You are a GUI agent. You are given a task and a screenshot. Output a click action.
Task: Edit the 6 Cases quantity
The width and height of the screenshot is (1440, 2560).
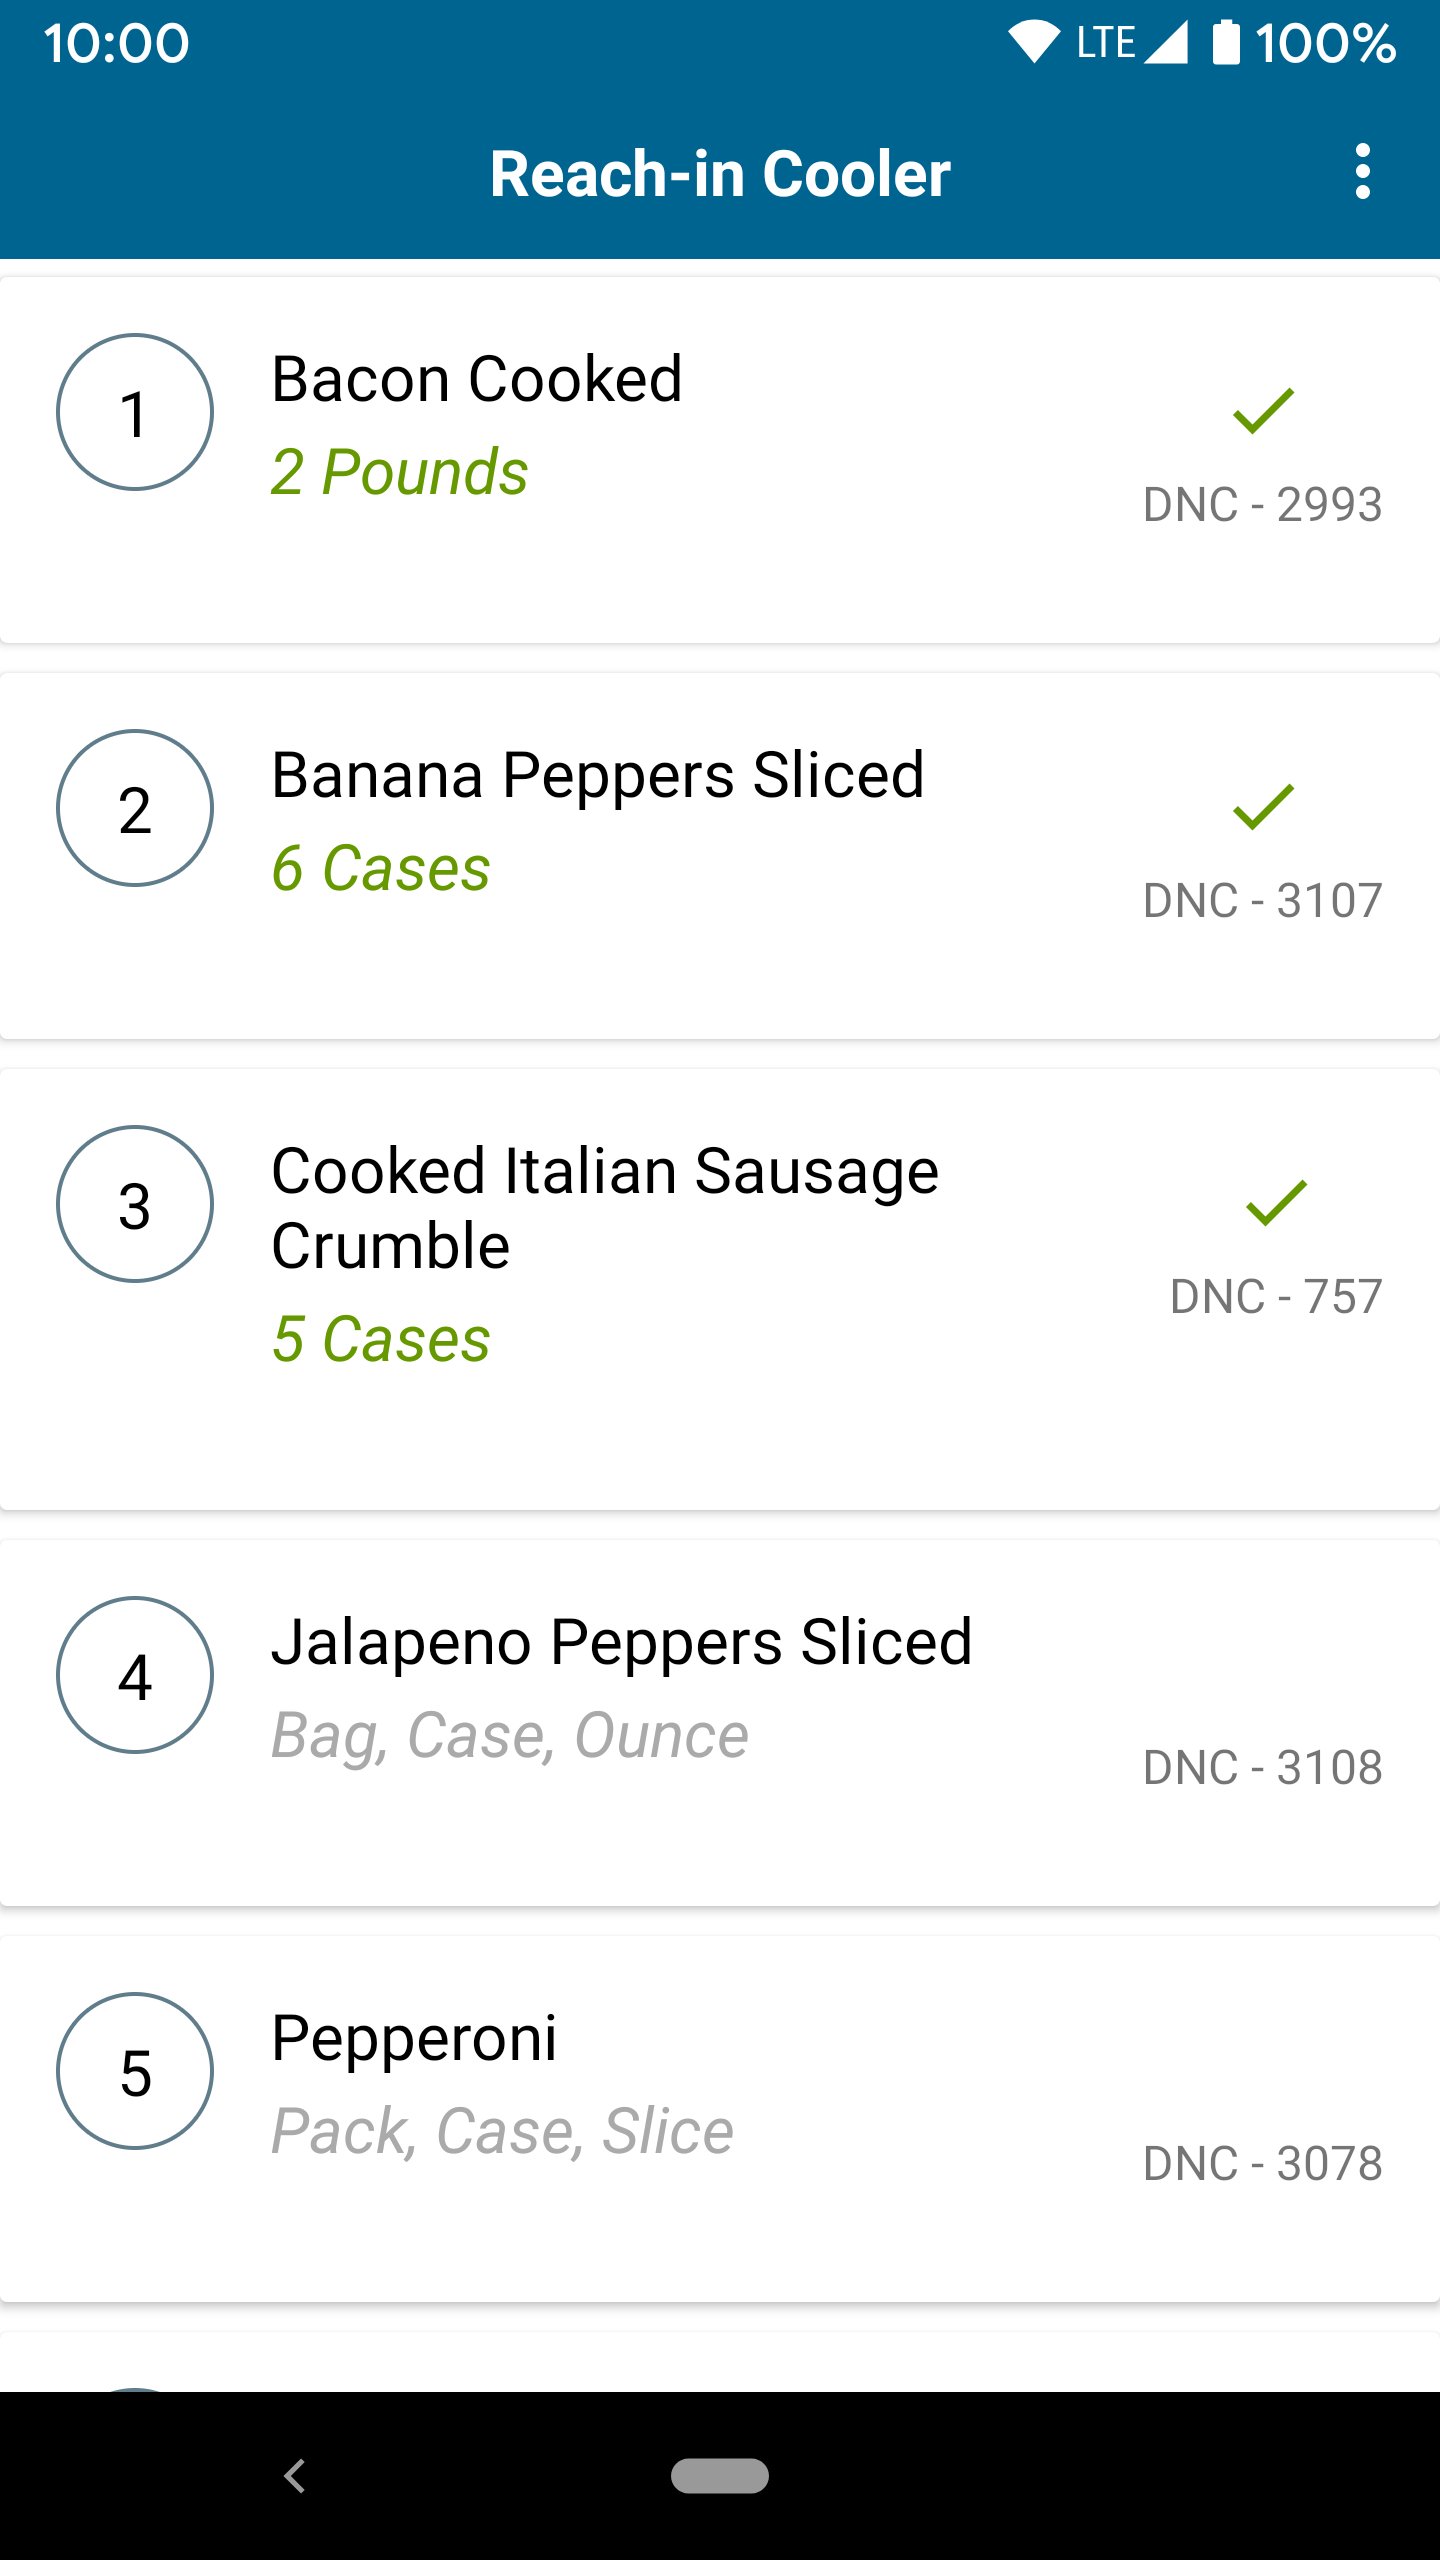click(x=381, y=868)
